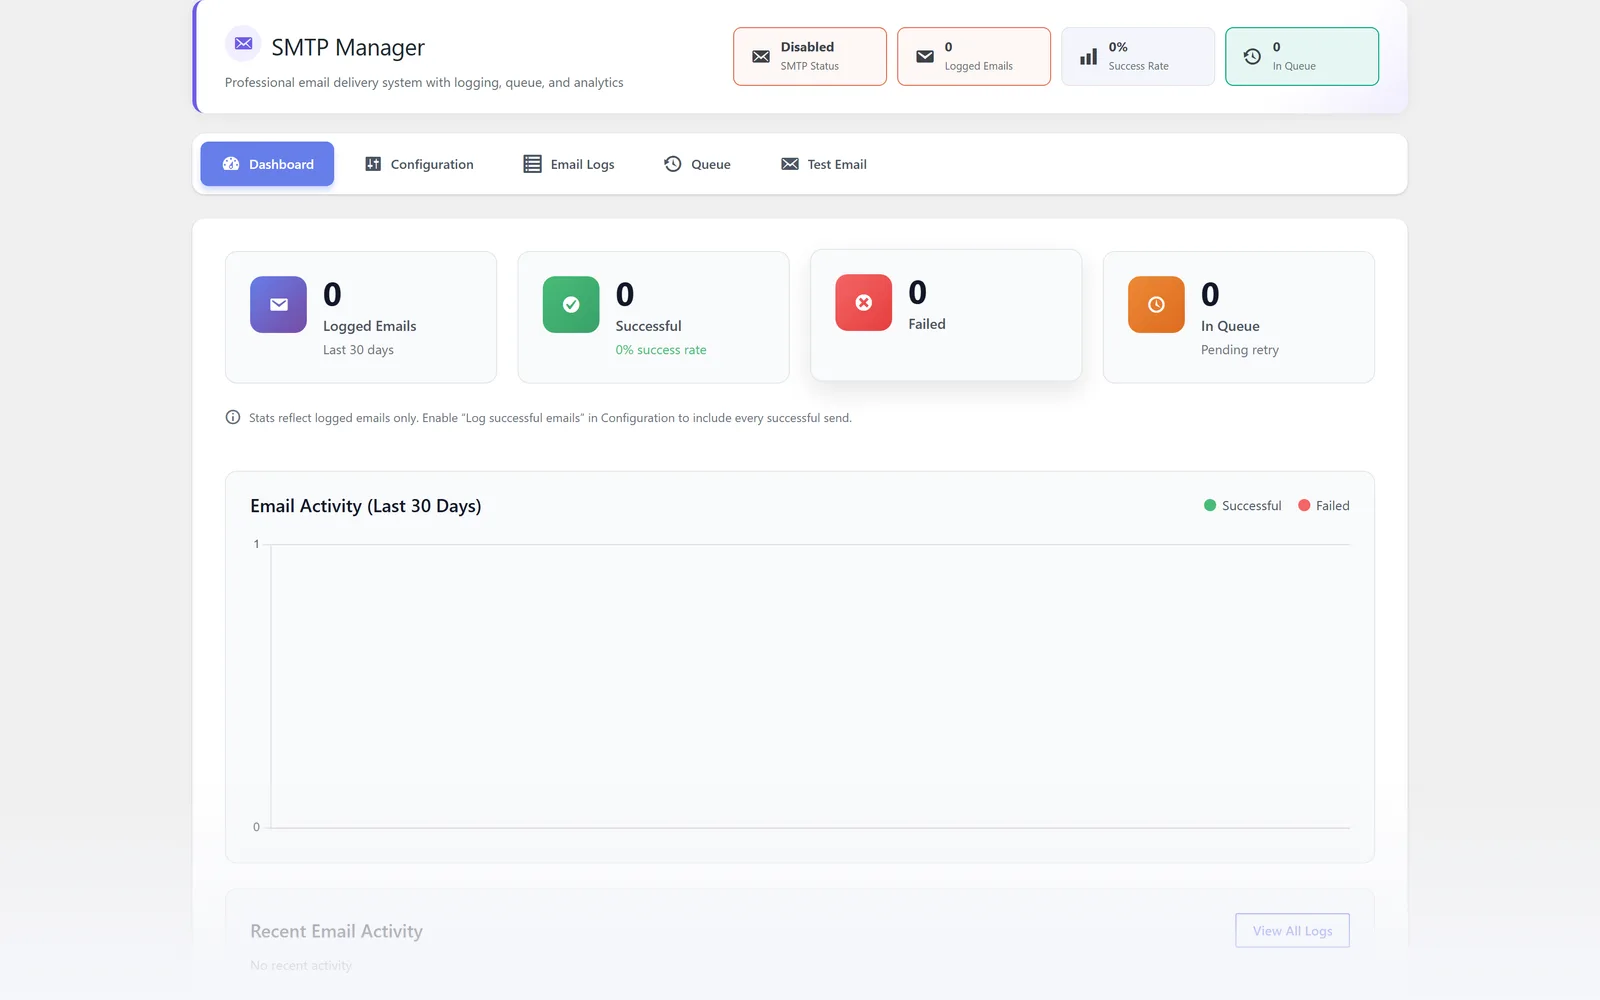The height and width of the screenshot is (1000, 1600).
Task: Click the Configuration sliders icon
Action: 373,164
